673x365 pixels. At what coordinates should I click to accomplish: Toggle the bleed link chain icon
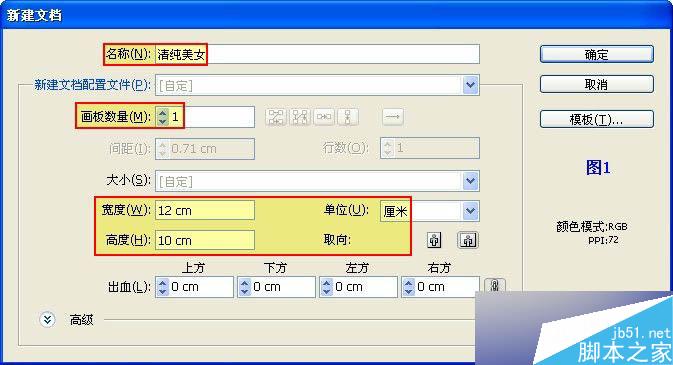pyautogui.click(x=495, y=286)
